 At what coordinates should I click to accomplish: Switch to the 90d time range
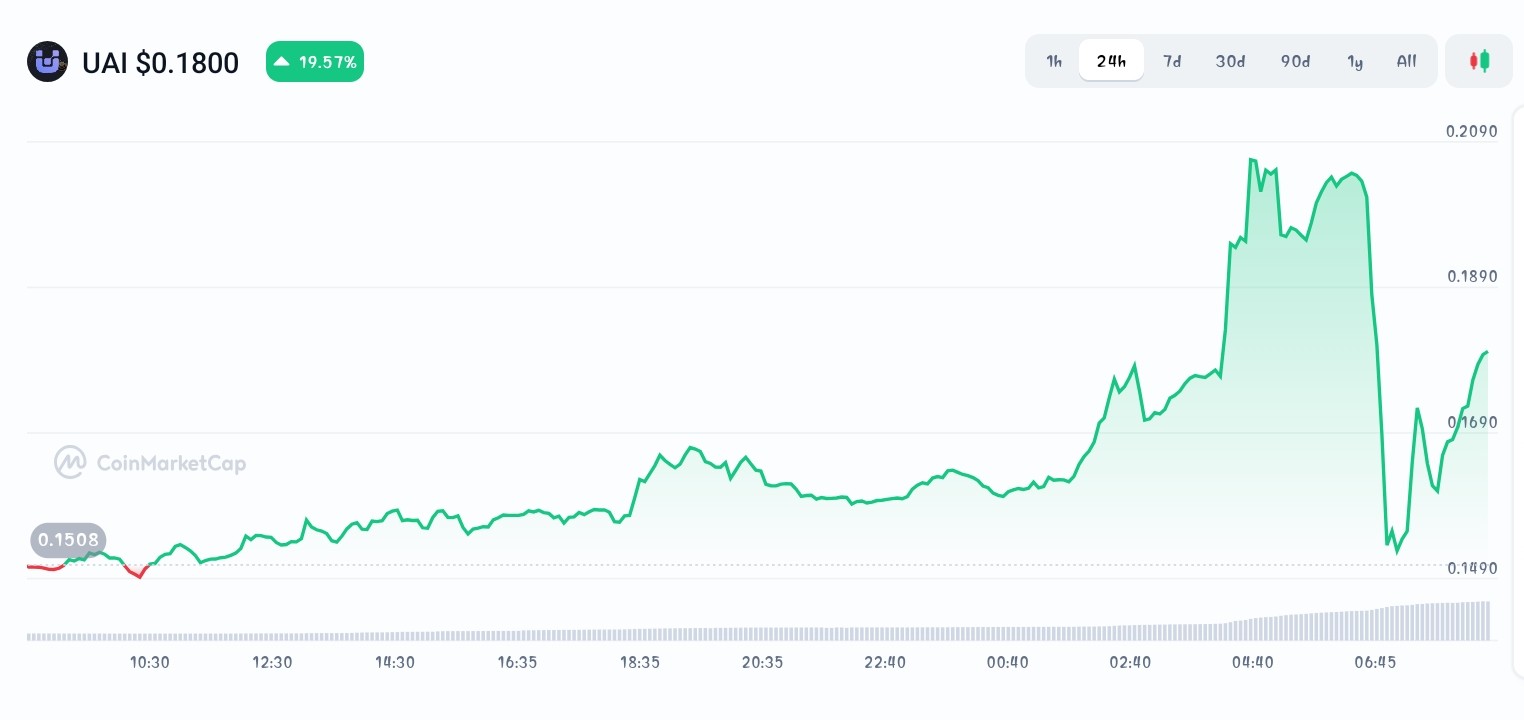click(x=1295, y=61)
